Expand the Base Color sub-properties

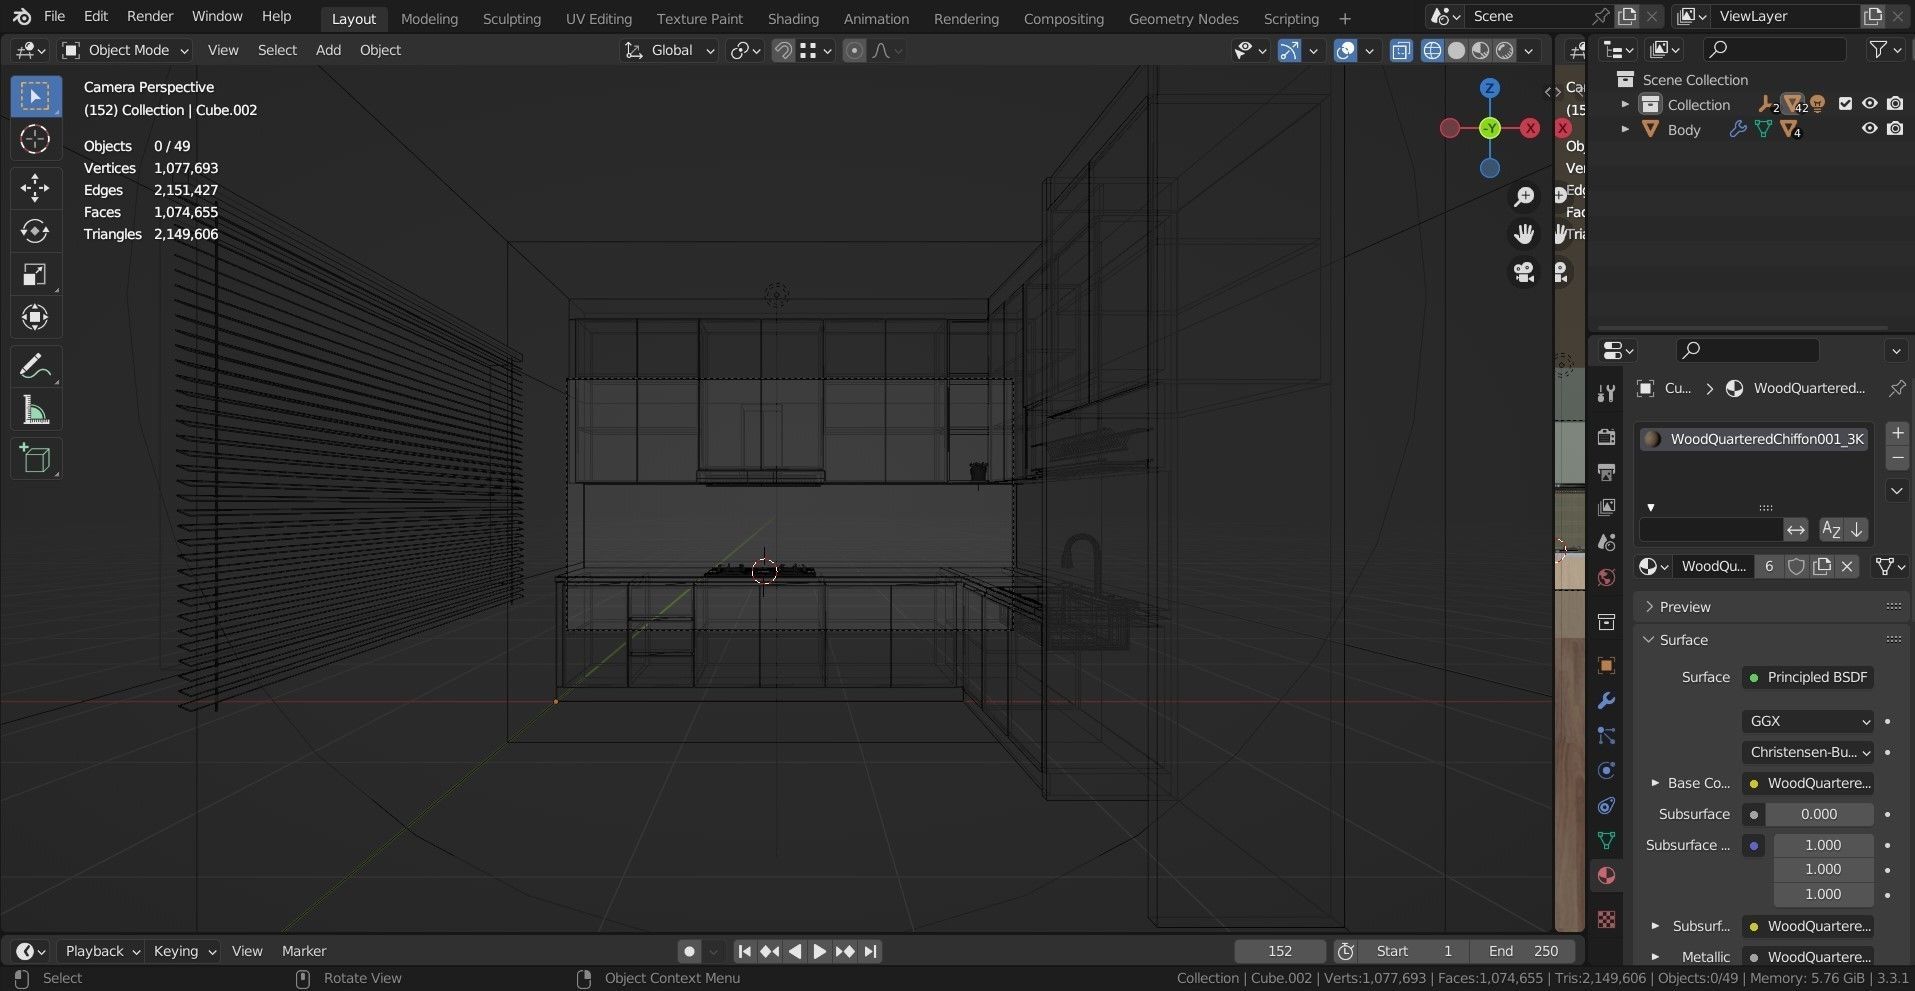(x=1655, y=783)
